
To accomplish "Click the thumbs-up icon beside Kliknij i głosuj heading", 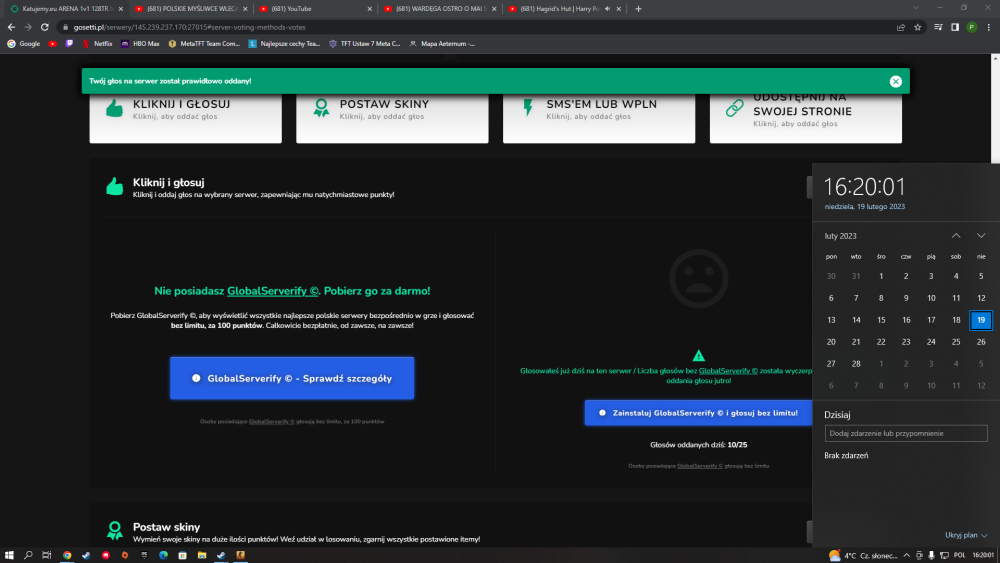I will click(115, 186).
